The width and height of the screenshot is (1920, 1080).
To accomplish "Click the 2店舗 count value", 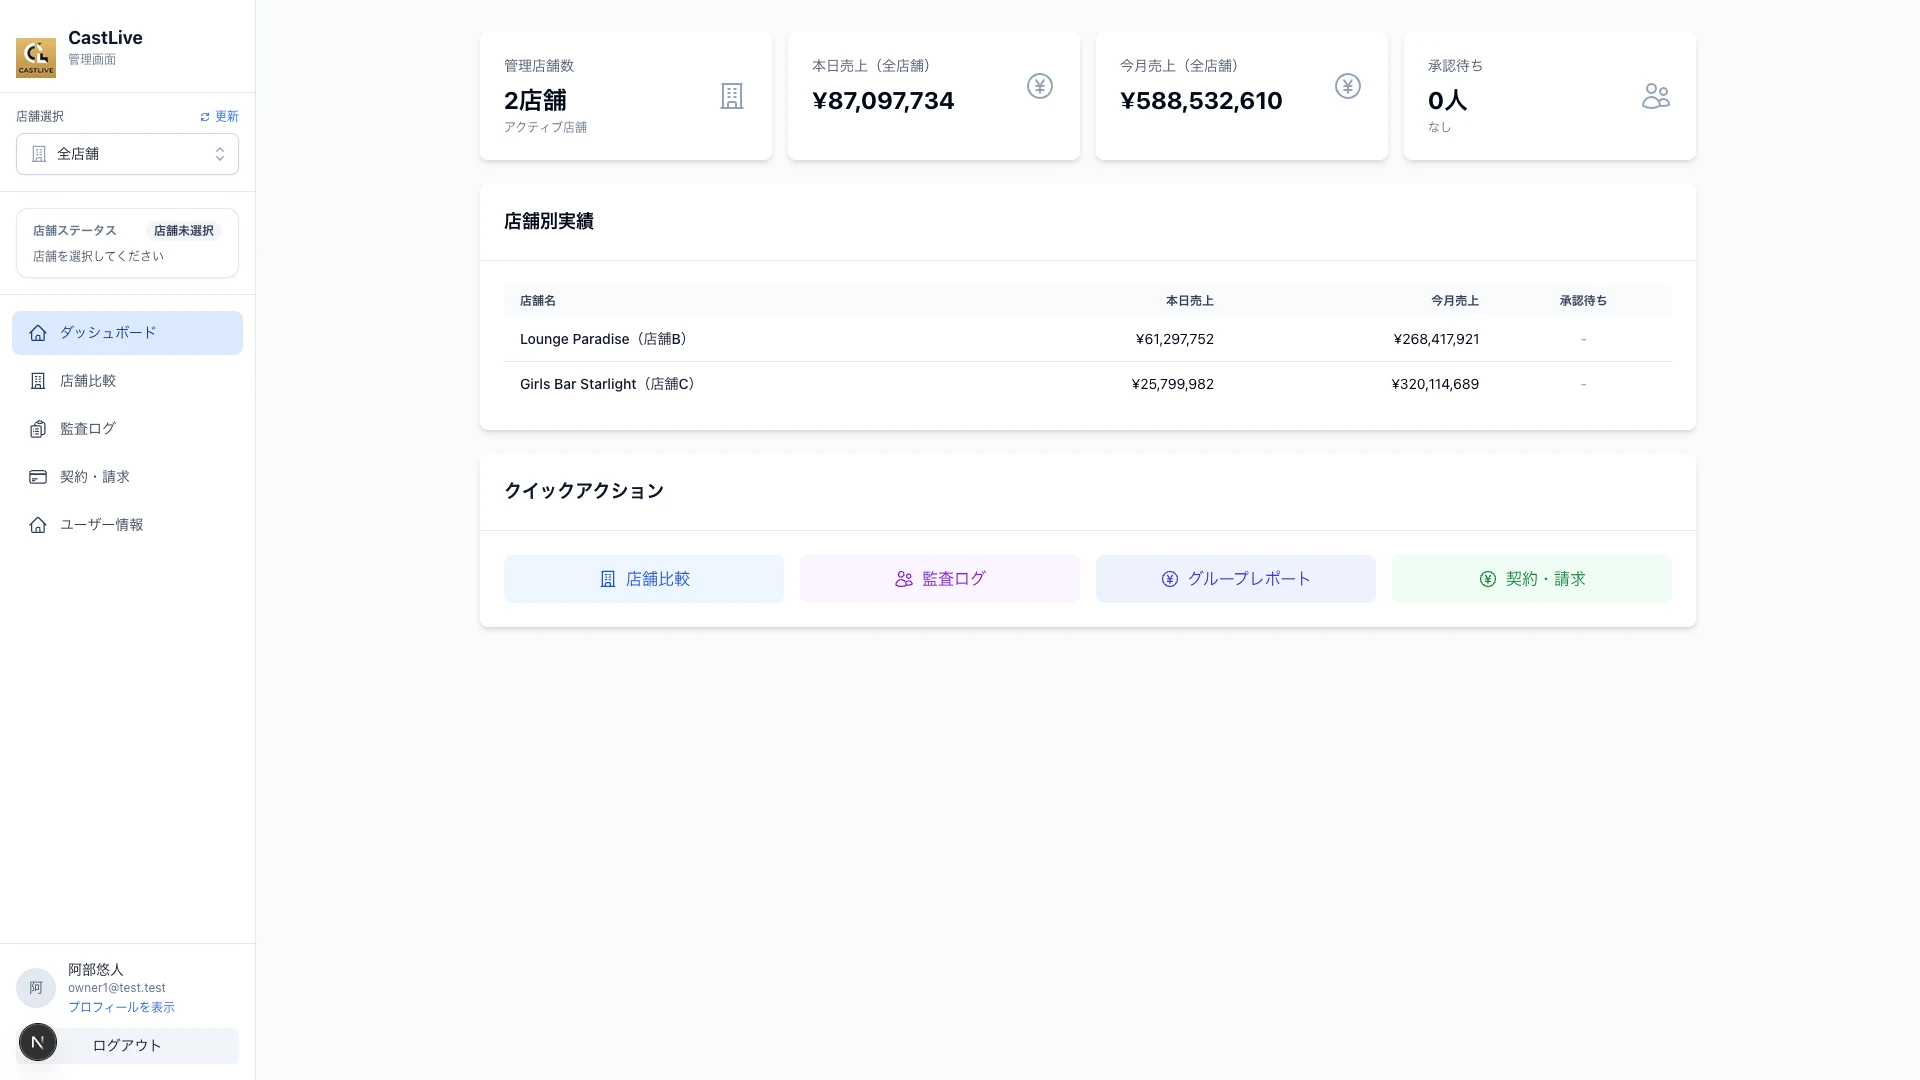I will point(535,101).
